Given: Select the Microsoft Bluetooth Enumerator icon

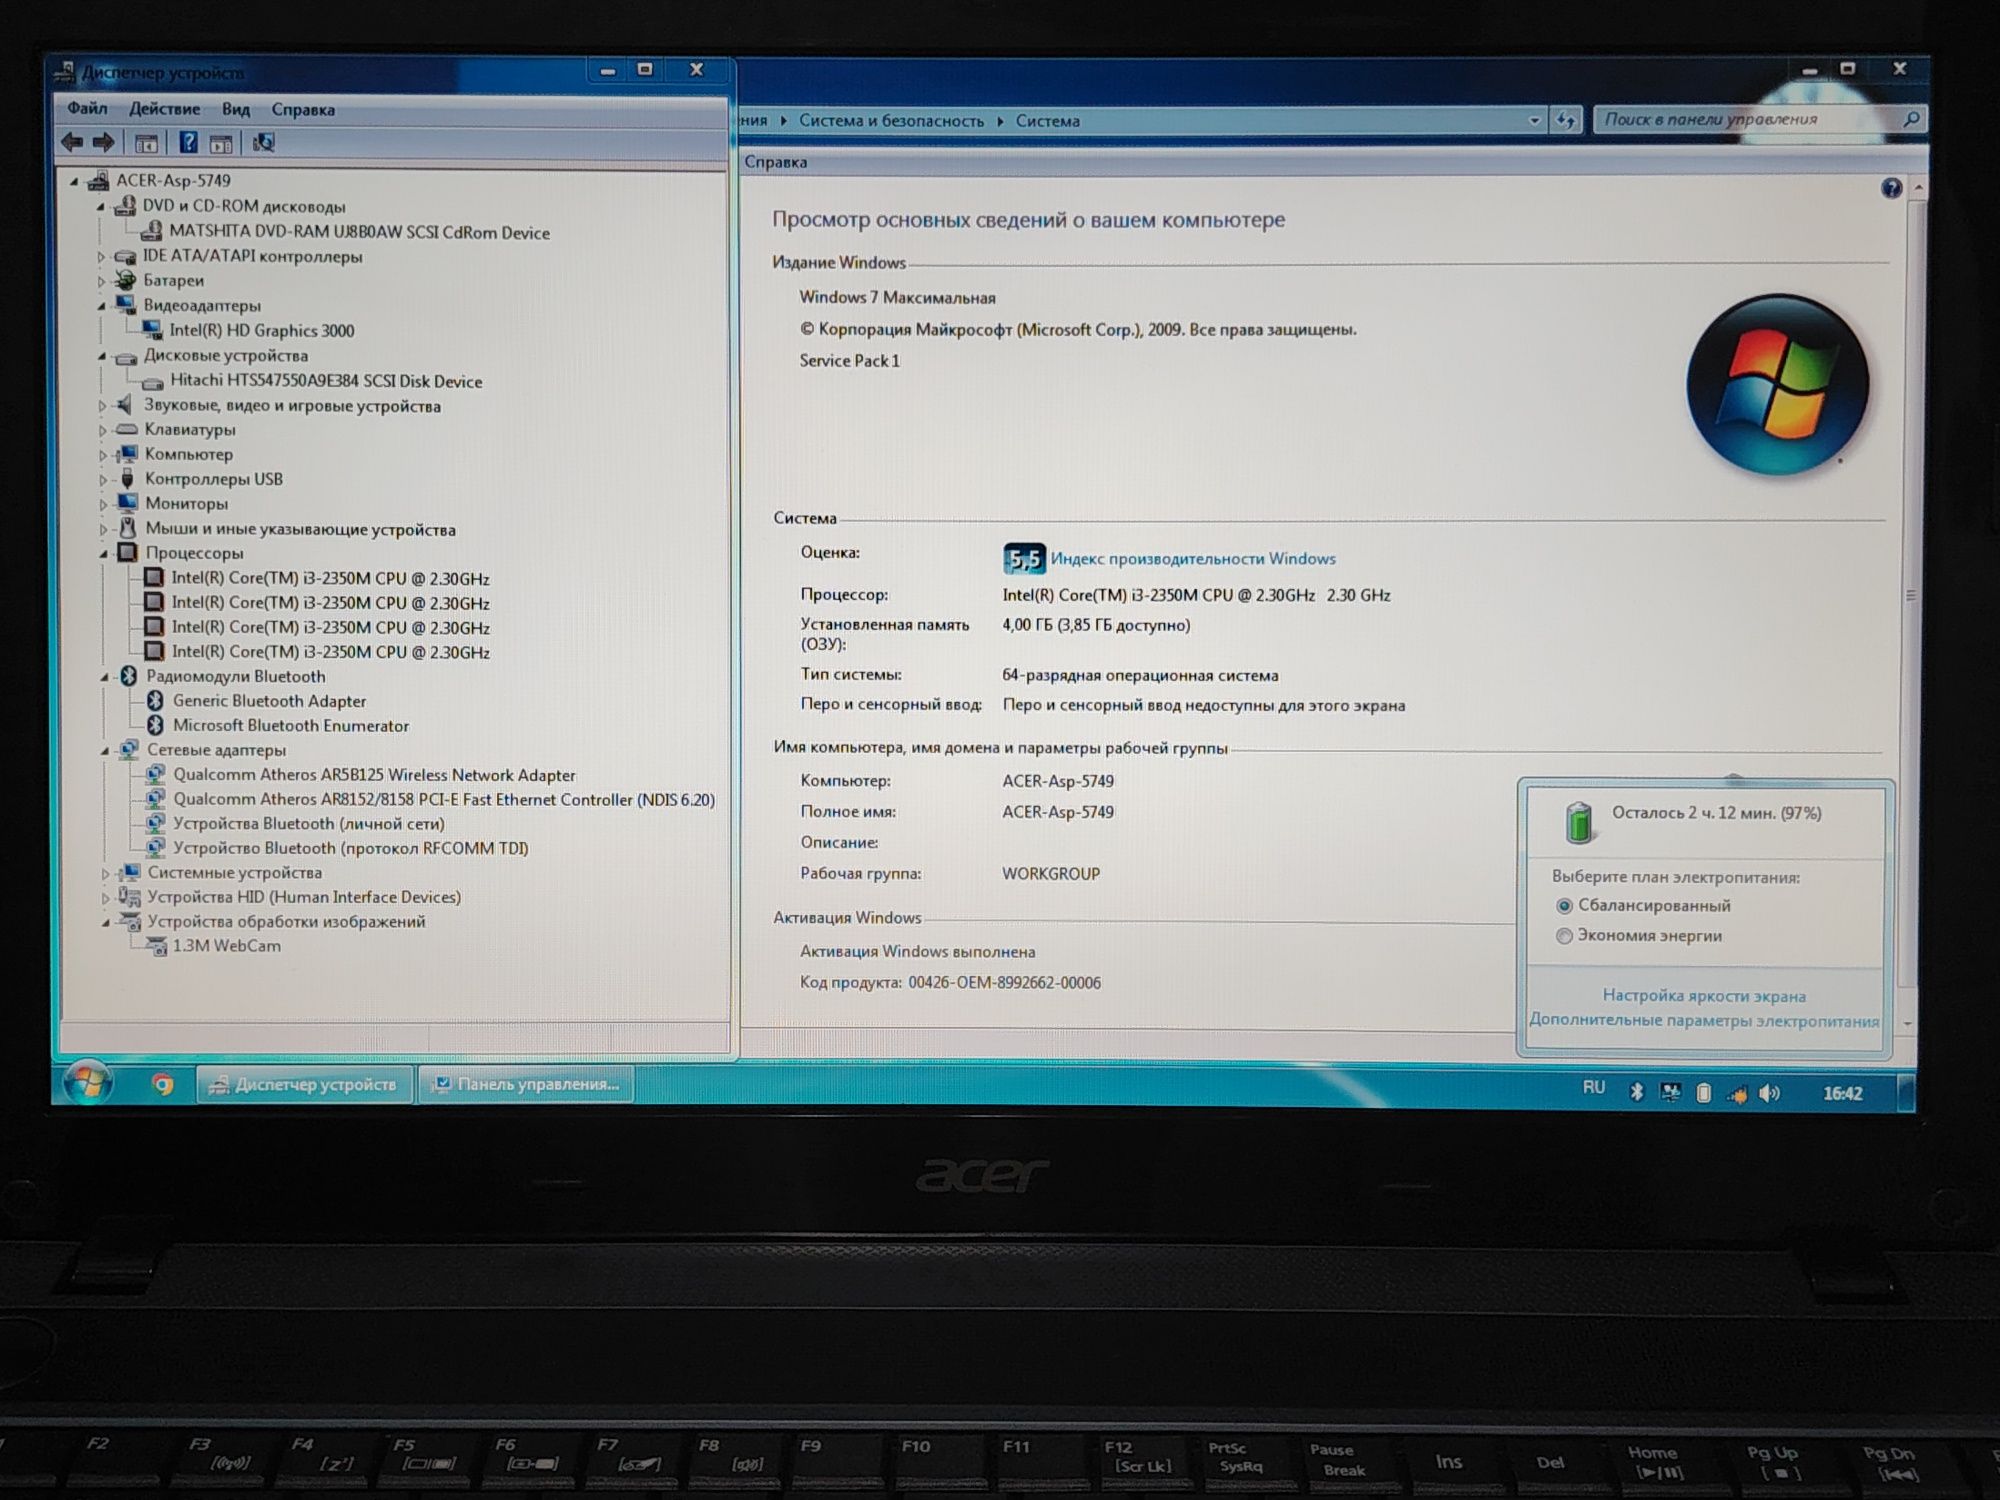Looking at the screenshot, I should (155, 725).
